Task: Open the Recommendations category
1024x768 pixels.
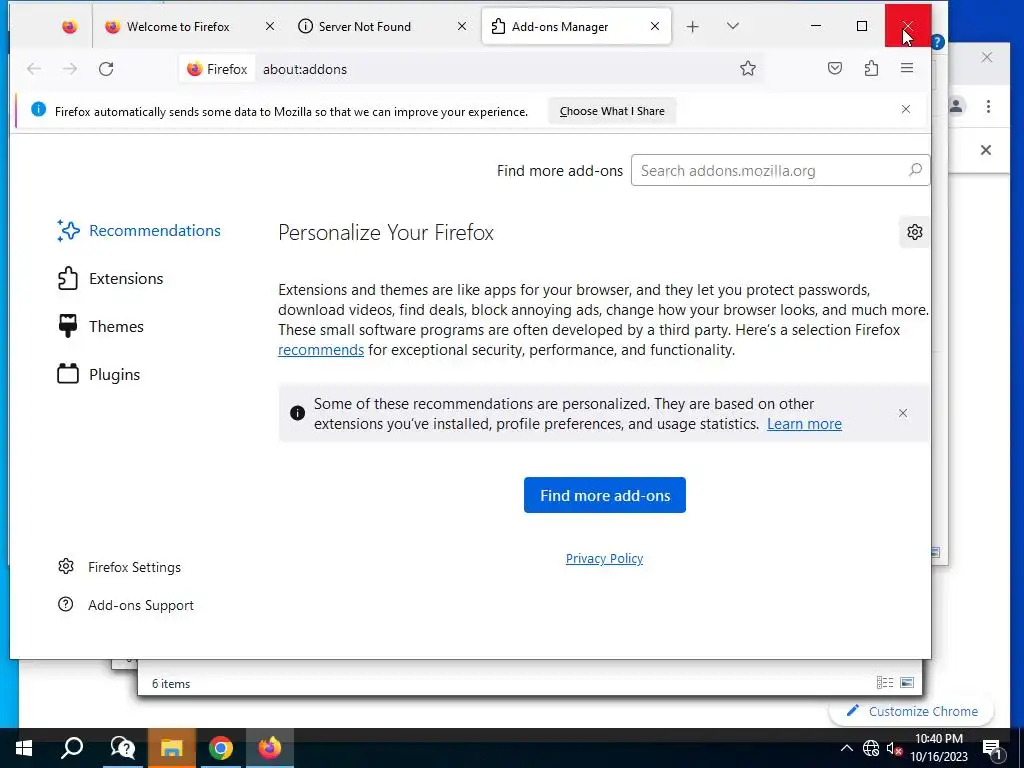Action: 139,231
